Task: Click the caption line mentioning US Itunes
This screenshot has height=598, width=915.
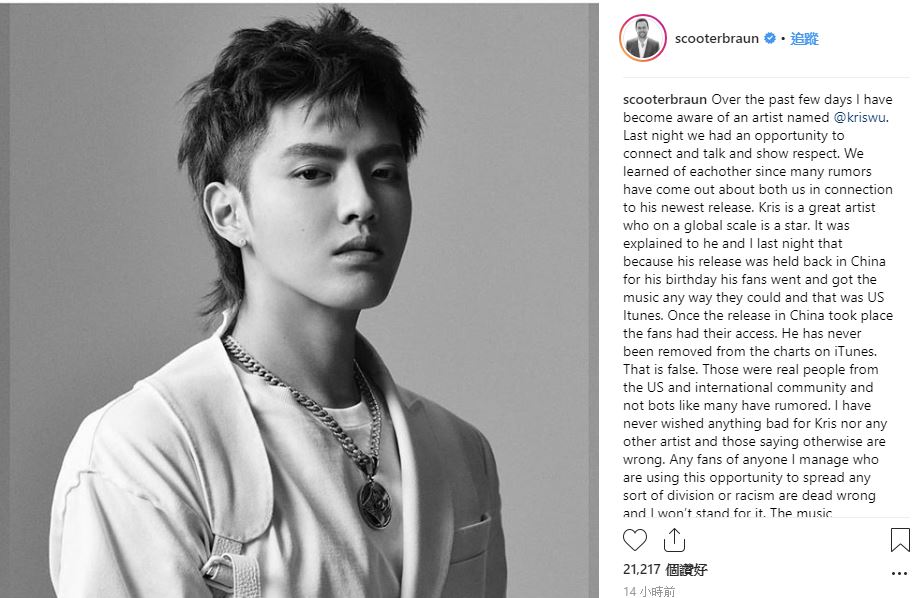Action: (753, 298)
